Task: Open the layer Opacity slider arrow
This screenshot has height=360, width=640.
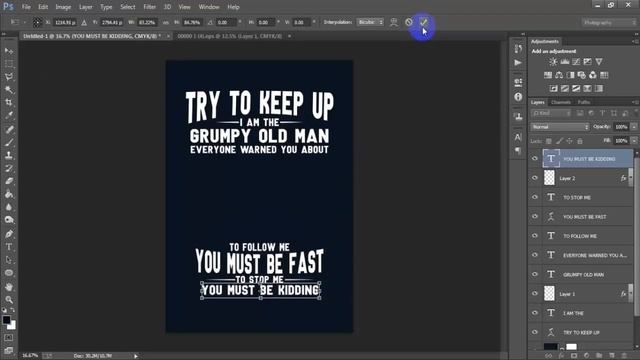Action: [x=634, y=127]
